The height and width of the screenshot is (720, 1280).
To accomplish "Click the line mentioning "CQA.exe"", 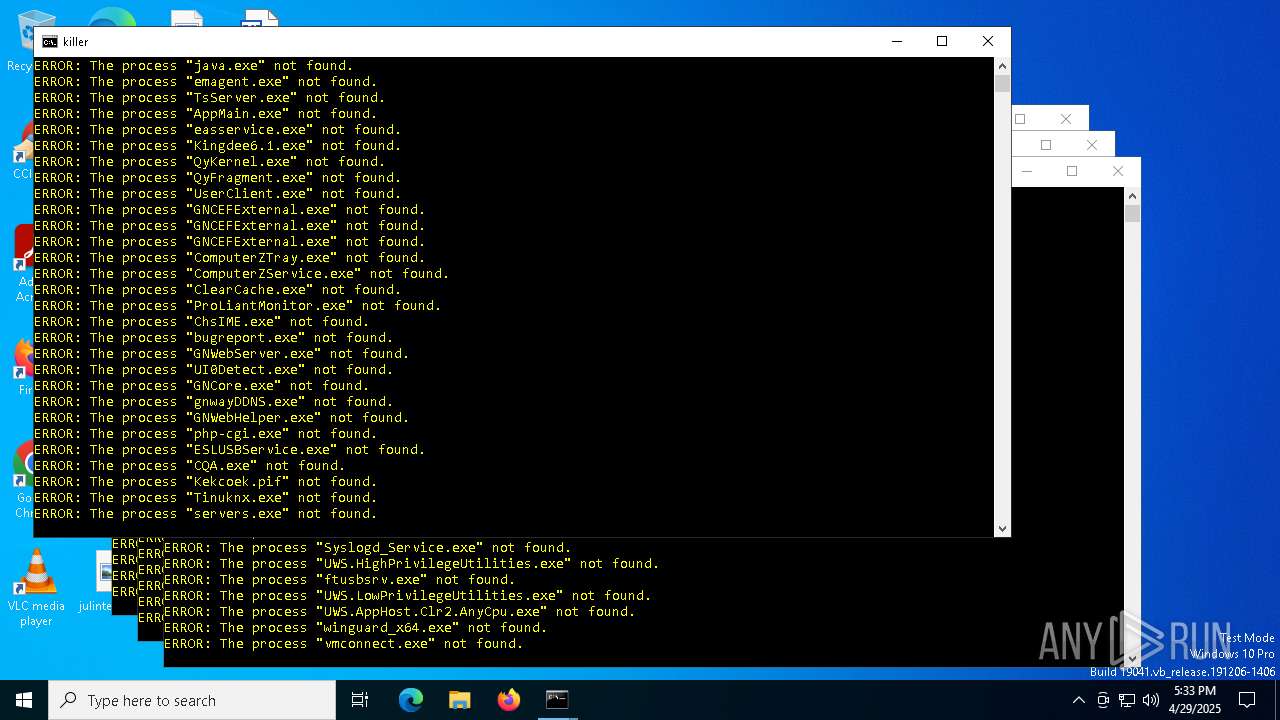I will point(190,466).
